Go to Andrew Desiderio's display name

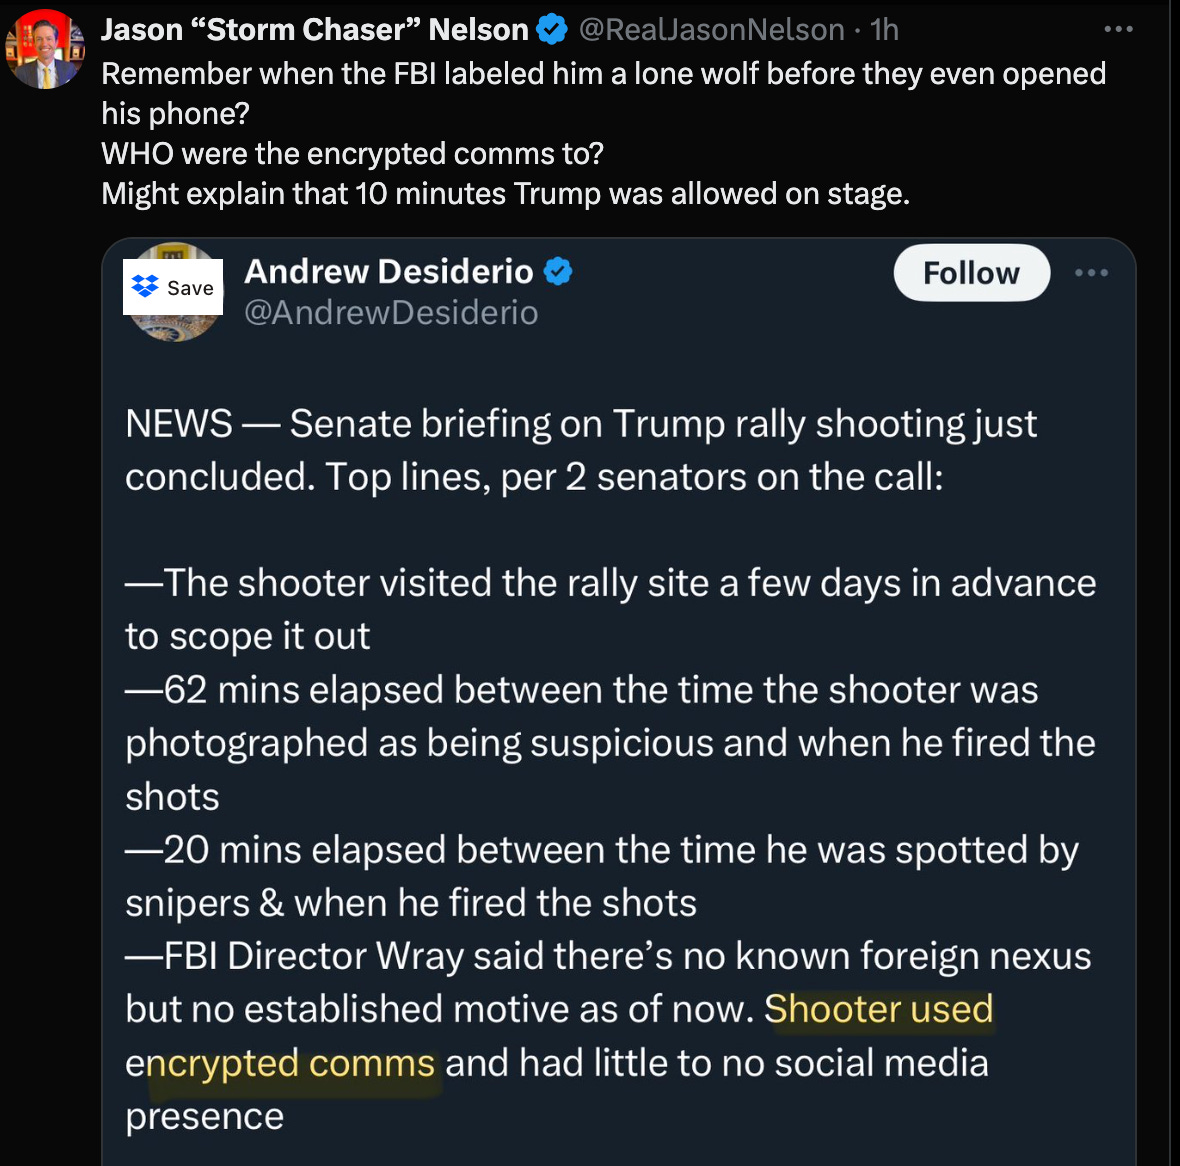pyautogui.click(x=389, y=271)
